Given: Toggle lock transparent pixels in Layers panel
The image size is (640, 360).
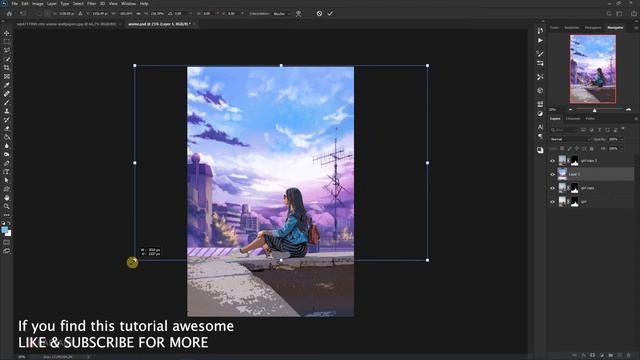Looking at the screenshot, I should point(562,149).
